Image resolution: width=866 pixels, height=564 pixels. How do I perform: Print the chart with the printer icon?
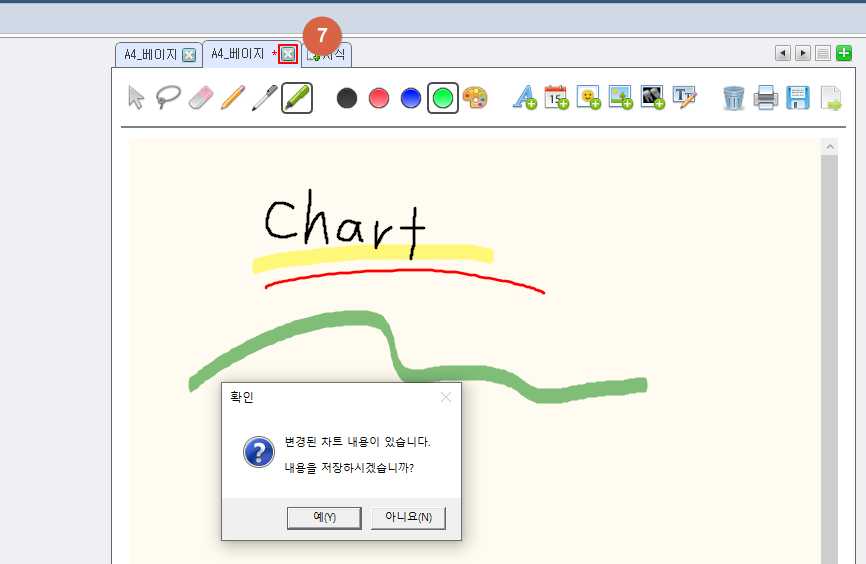(x=766, y=97)
